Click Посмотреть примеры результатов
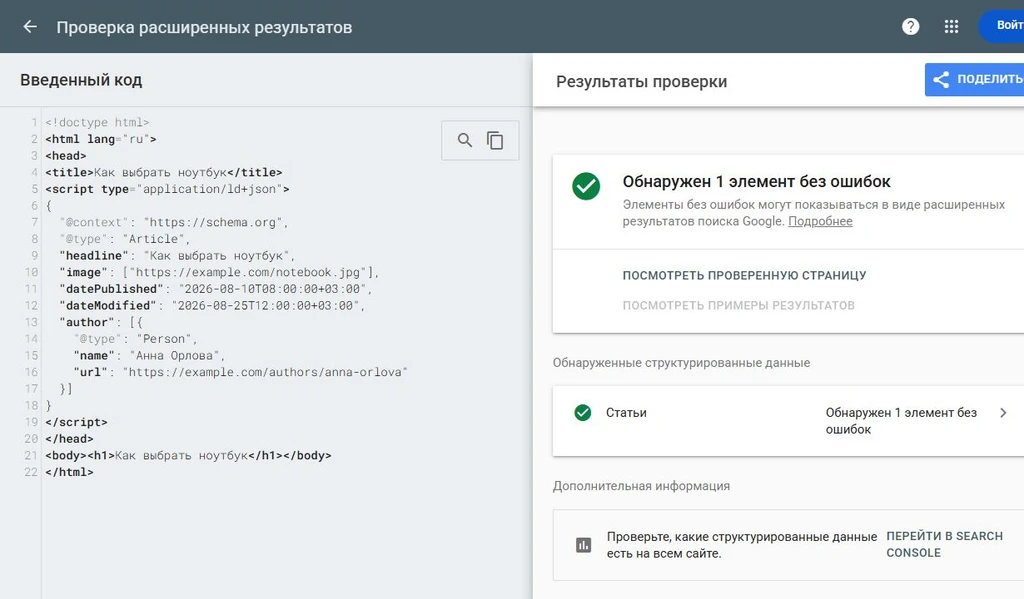Viewport: 1024px width, 599px height. 738,305
